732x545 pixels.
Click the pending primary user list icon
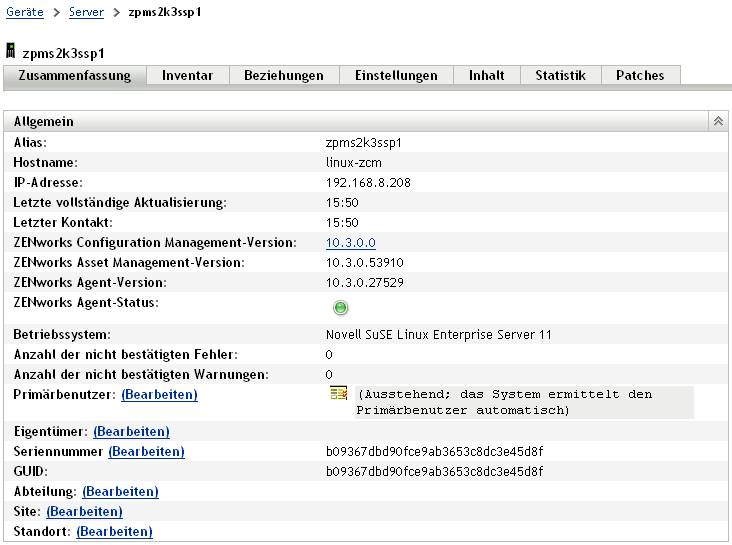coord(338,393)
